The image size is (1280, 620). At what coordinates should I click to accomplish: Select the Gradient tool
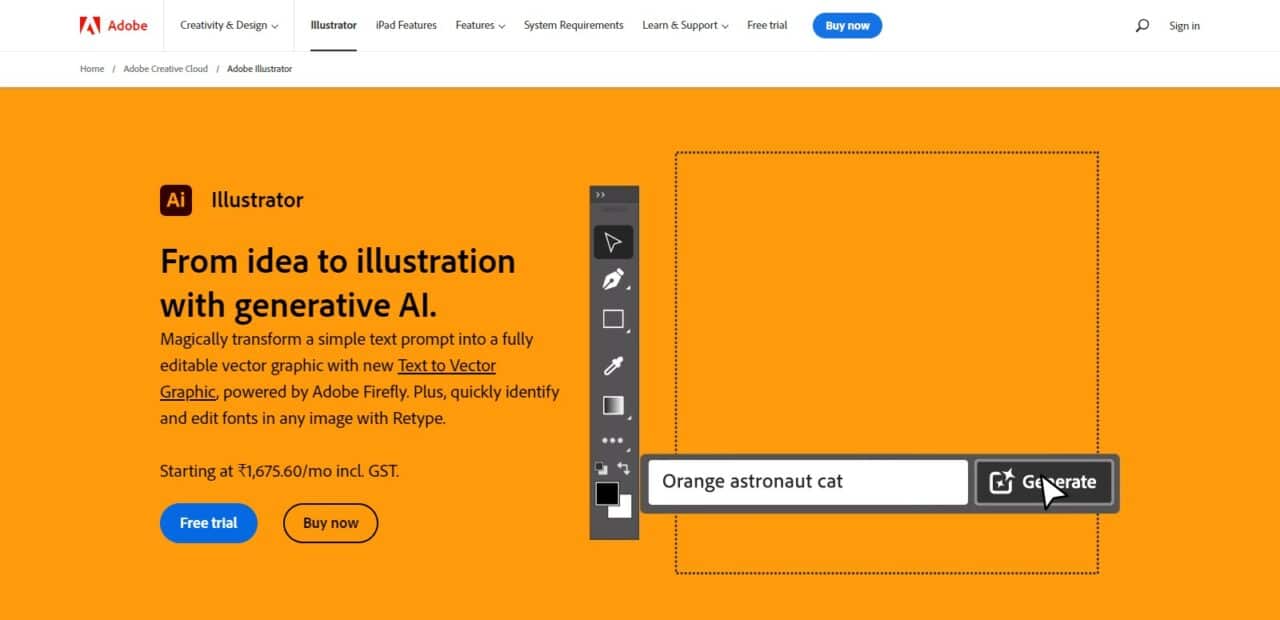point(613,405)
